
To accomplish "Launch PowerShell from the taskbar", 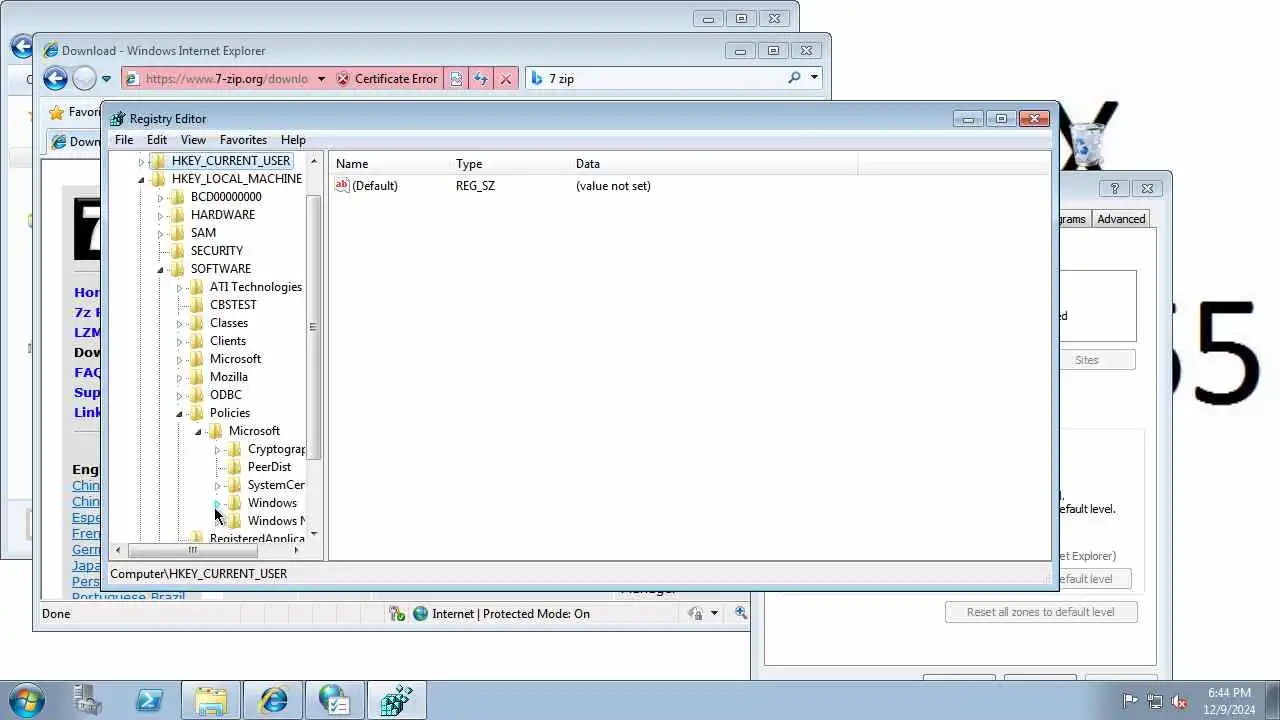I will [150, 700].
